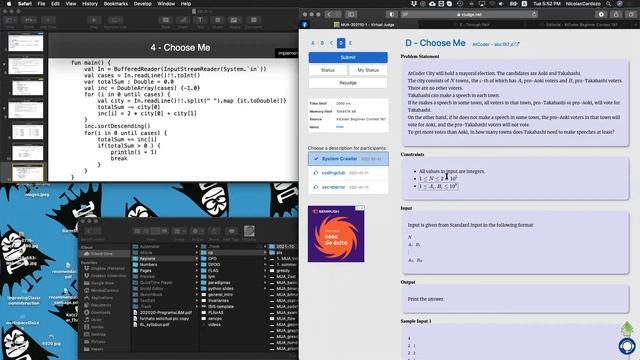This screenshot has width=640, height=360.
Task: Select the first slide thumbnail in Keynote navigator
Action: click(26, 43)
